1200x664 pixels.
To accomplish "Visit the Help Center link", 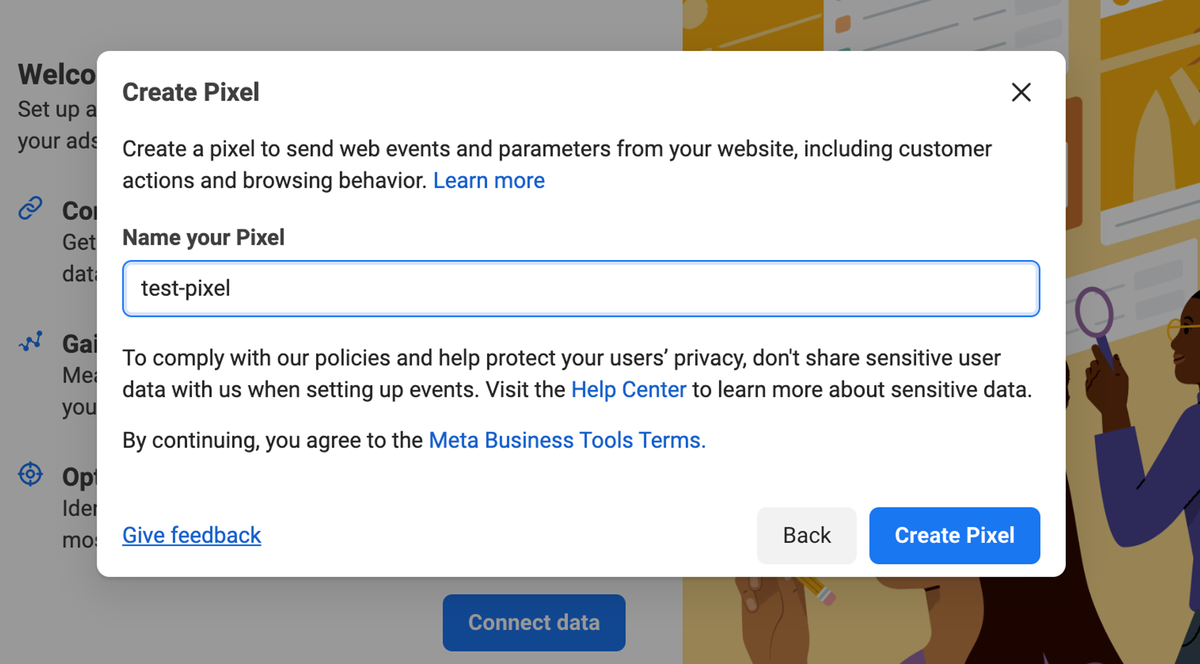I will point(628,390).
